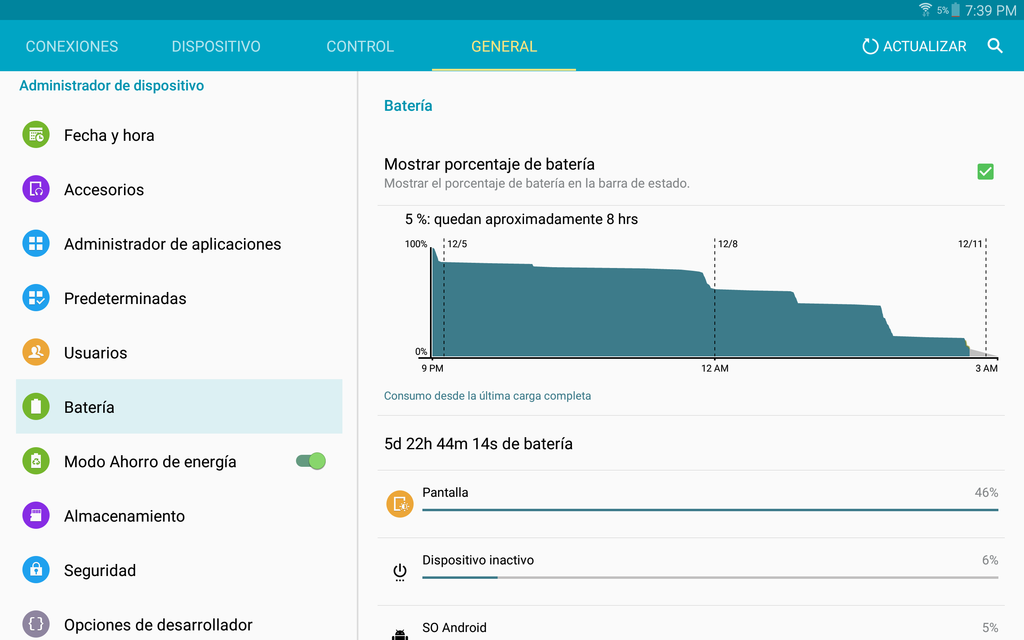This screenshot has height=640, width=1024.
Task: Tap the Opciones de desarrollador braces icon
Action: click(36, 624)
